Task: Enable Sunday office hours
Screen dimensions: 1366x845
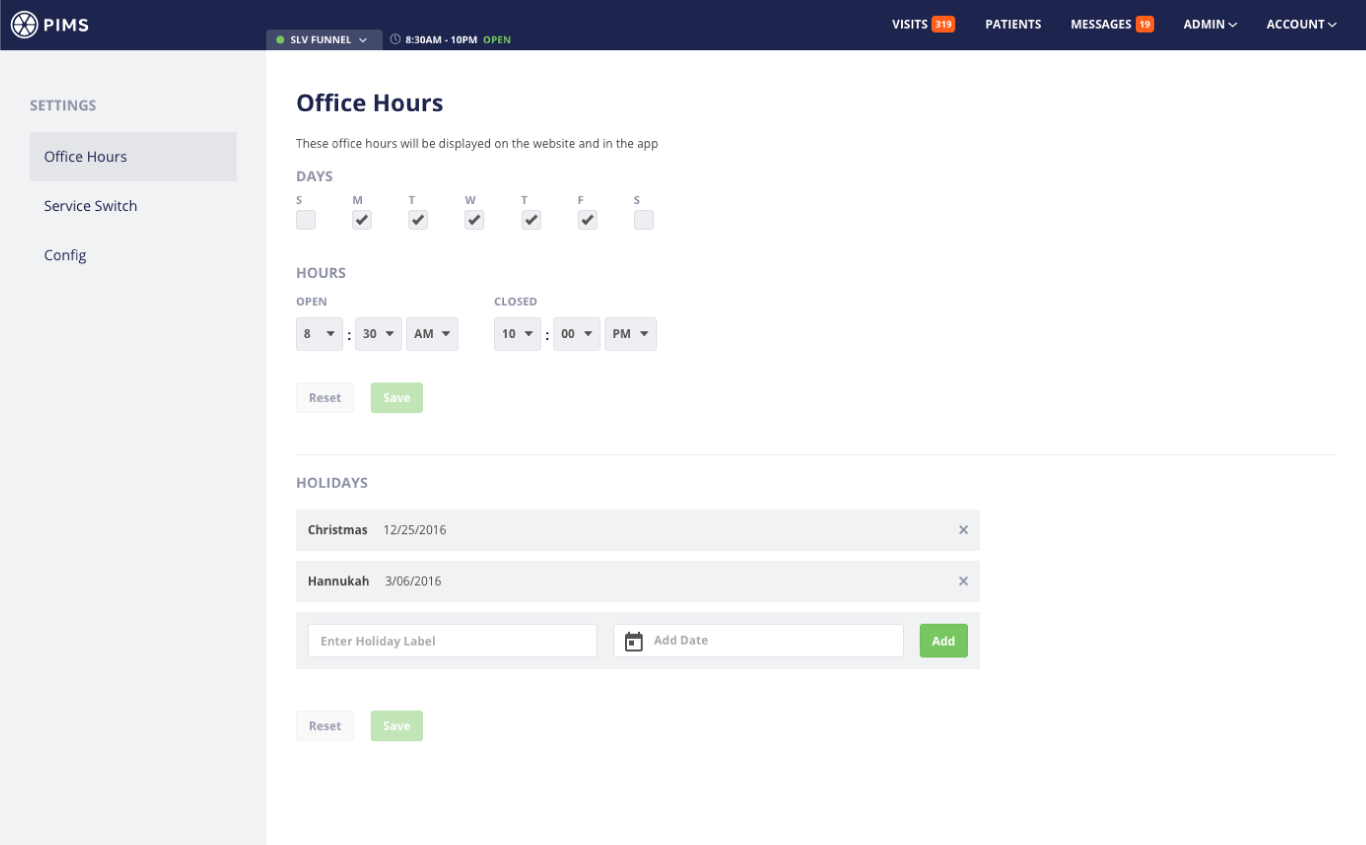Action: [305, 220]
